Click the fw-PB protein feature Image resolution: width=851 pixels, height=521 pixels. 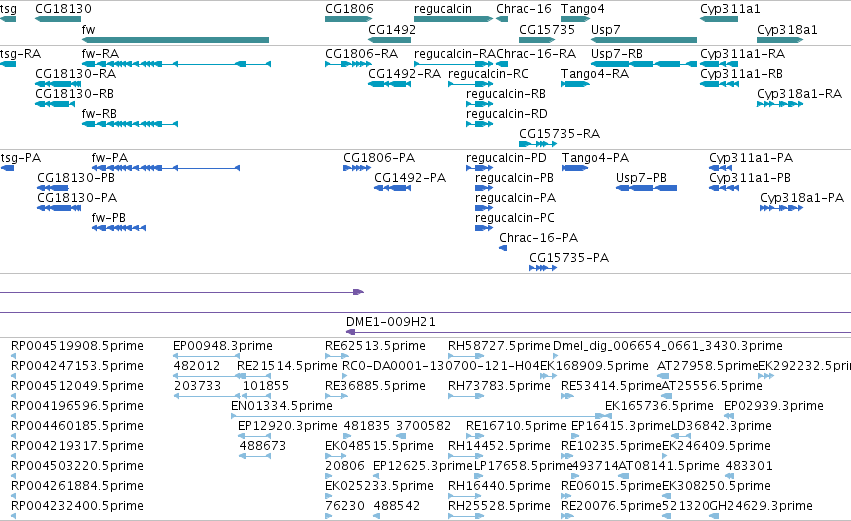pos(119,228)
